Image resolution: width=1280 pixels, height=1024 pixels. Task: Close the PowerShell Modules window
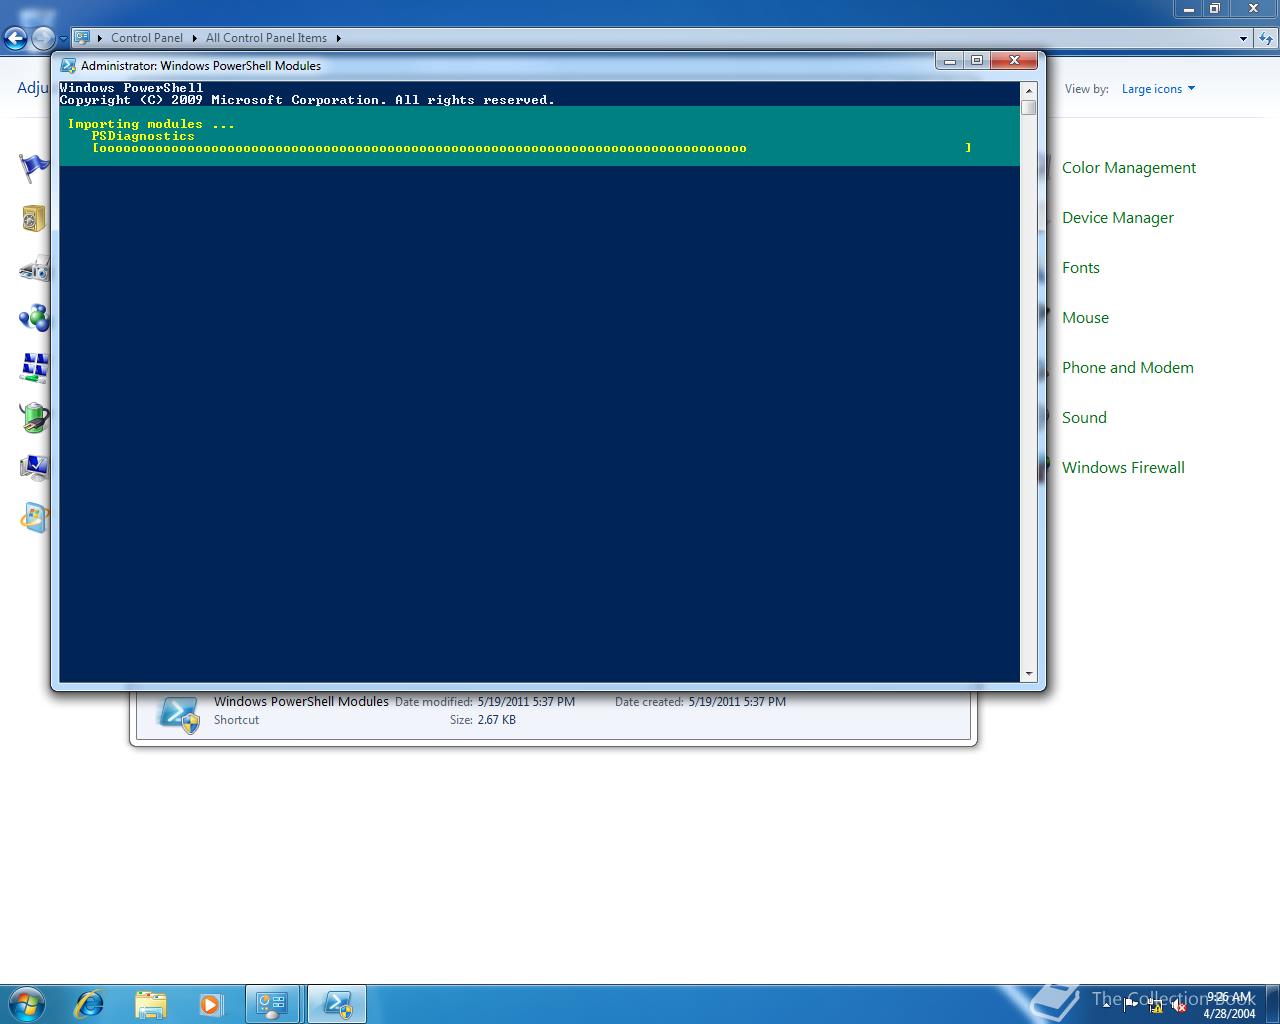click(x=1014, y=61)
